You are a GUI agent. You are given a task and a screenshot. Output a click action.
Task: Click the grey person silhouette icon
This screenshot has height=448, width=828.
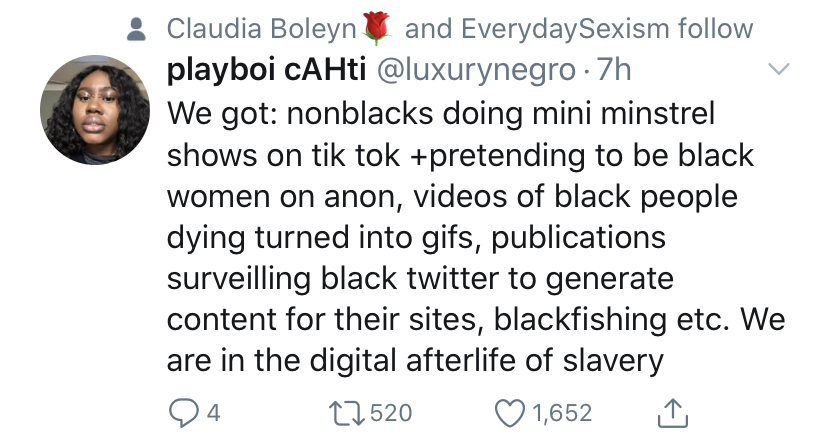pyautogui.click(x=136, y=30)
